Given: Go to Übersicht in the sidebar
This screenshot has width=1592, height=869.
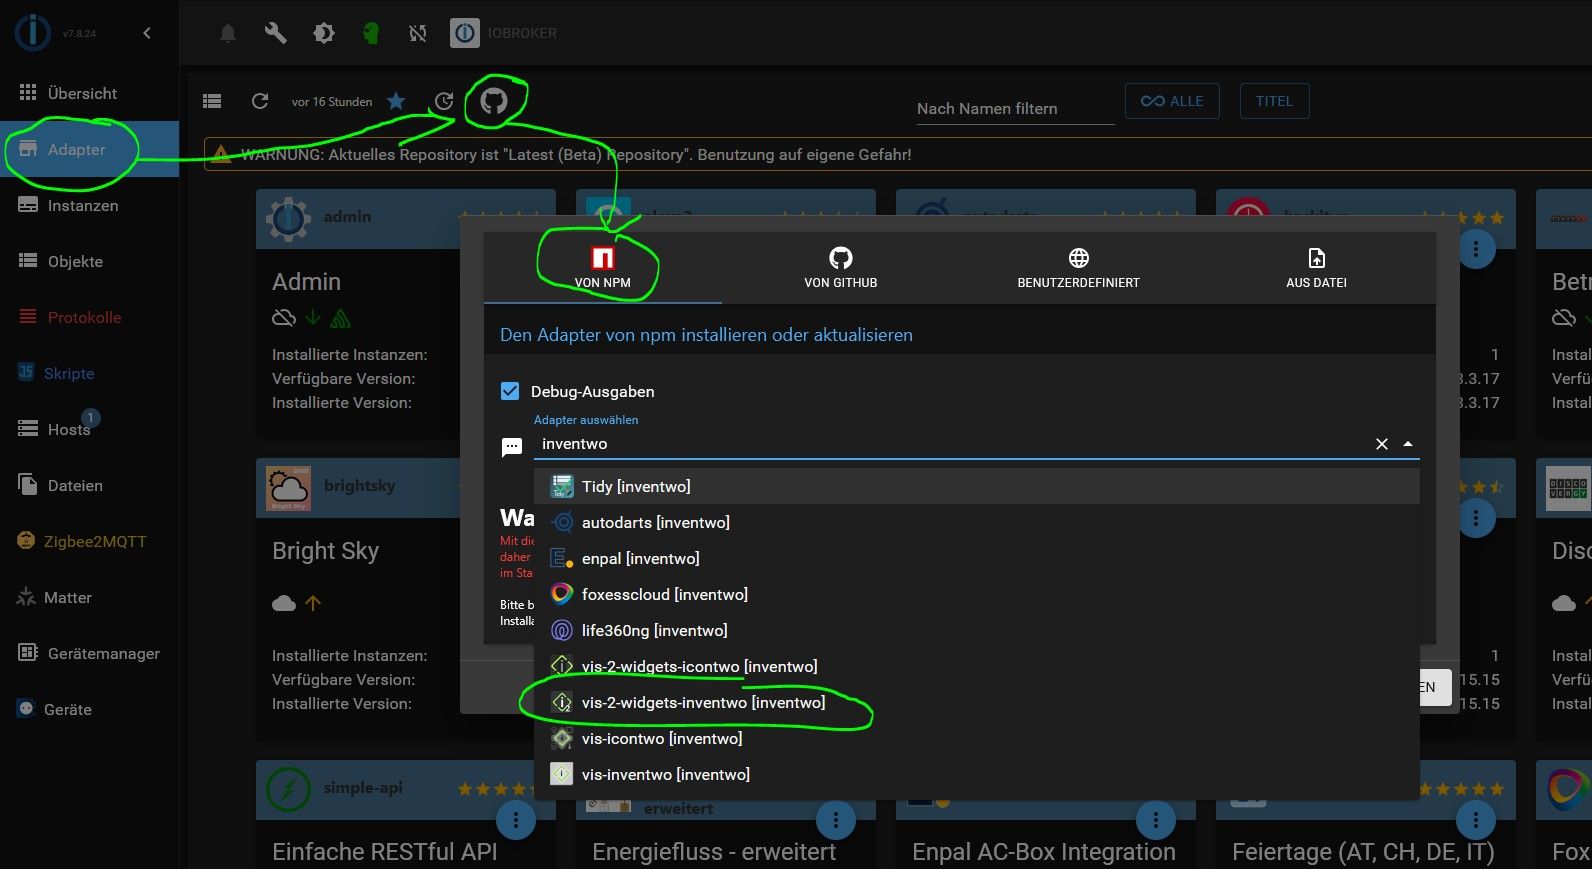Looking at the screenshot, I should (x=90, y=93).
